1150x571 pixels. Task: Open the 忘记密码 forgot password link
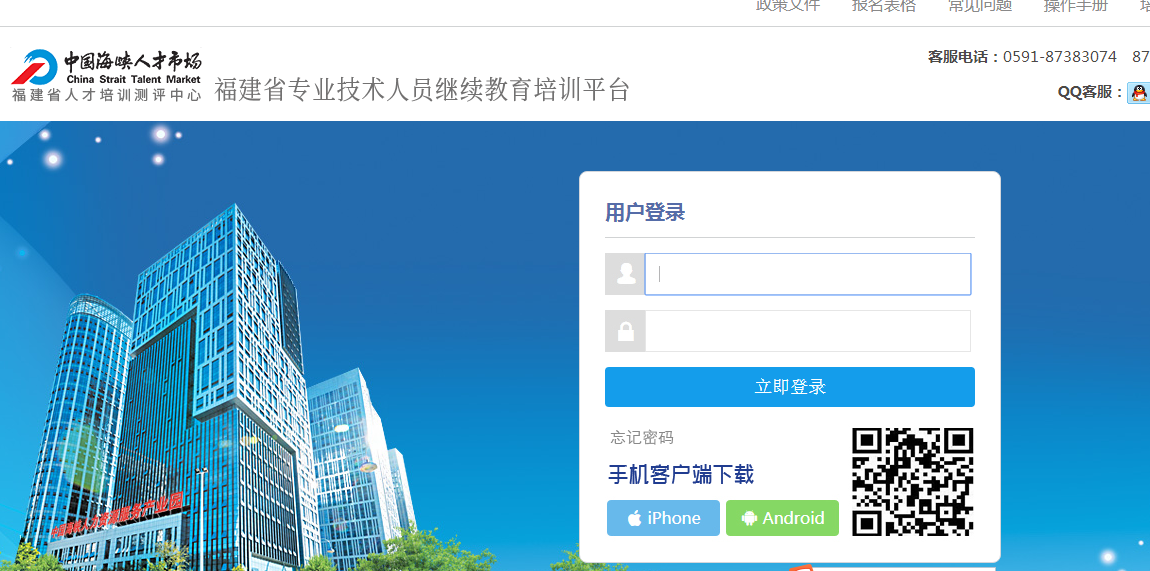[x=642, y=438]
